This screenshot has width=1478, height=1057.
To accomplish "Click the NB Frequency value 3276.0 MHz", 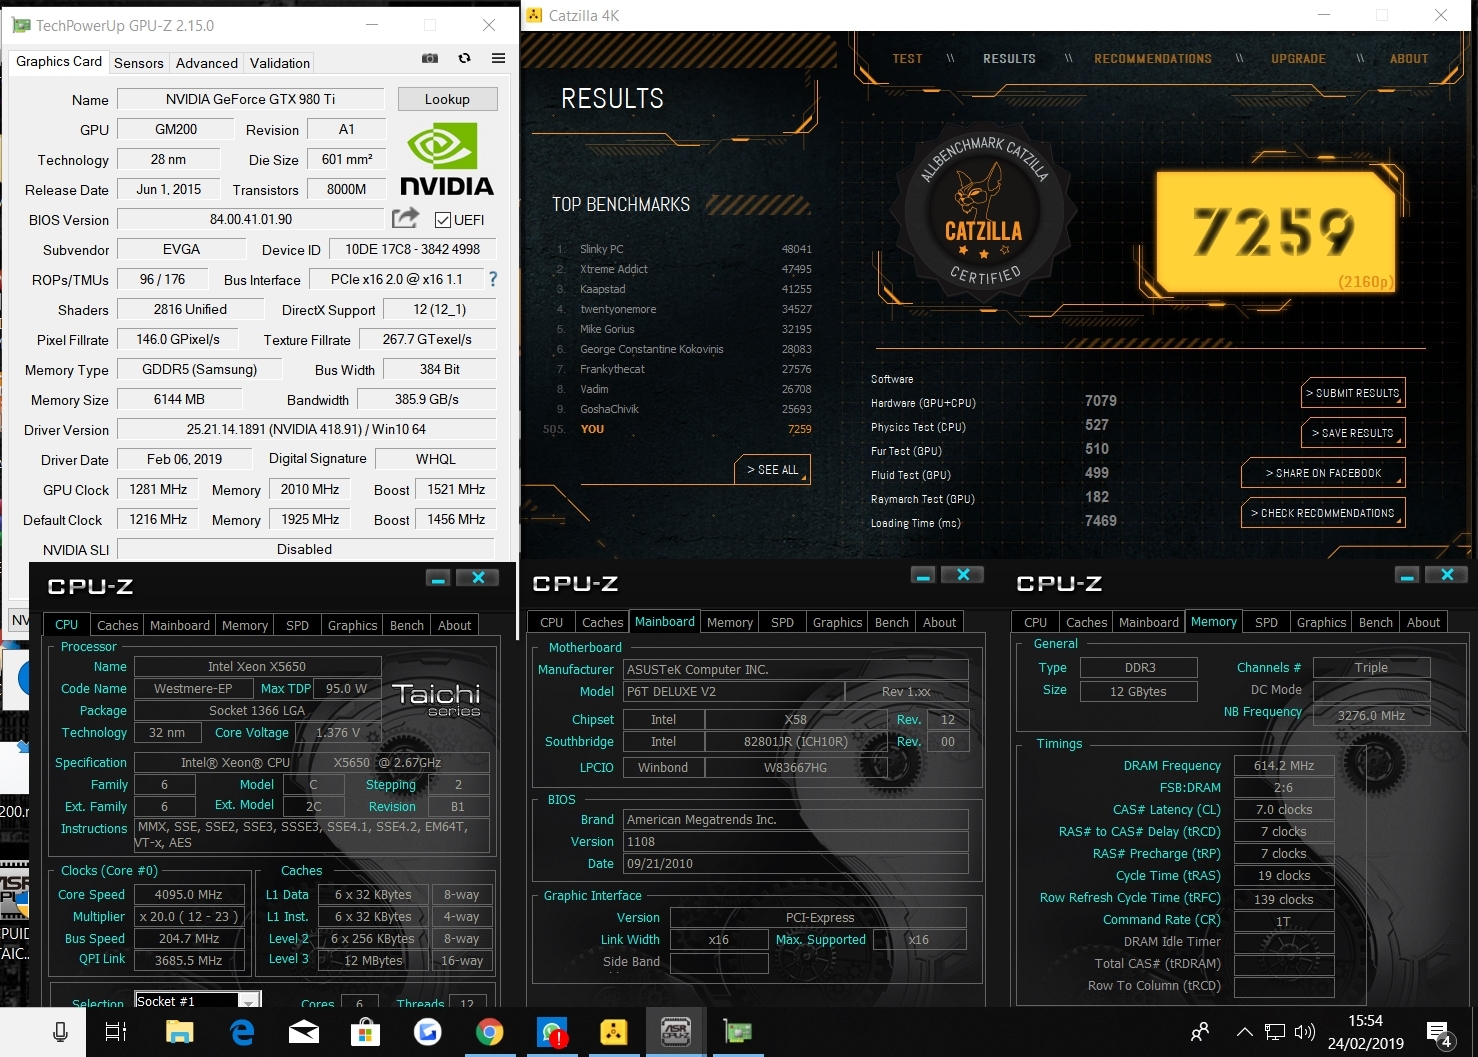I will 1372,715.
